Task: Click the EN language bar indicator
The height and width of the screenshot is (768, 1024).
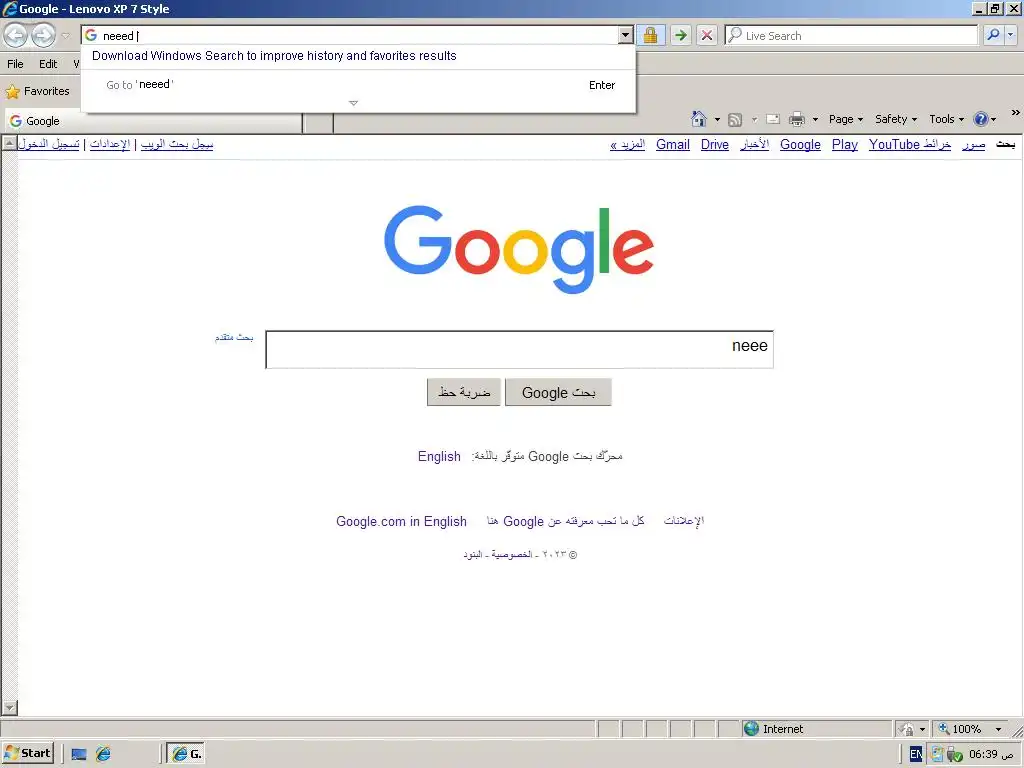Action: pos(916,754)
